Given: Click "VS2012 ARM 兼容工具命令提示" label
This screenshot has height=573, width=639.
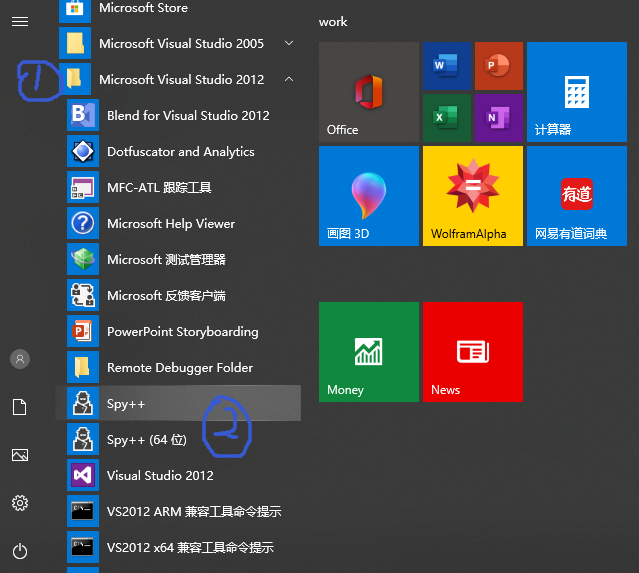Looking at the screenshot, I should [194, 511].
